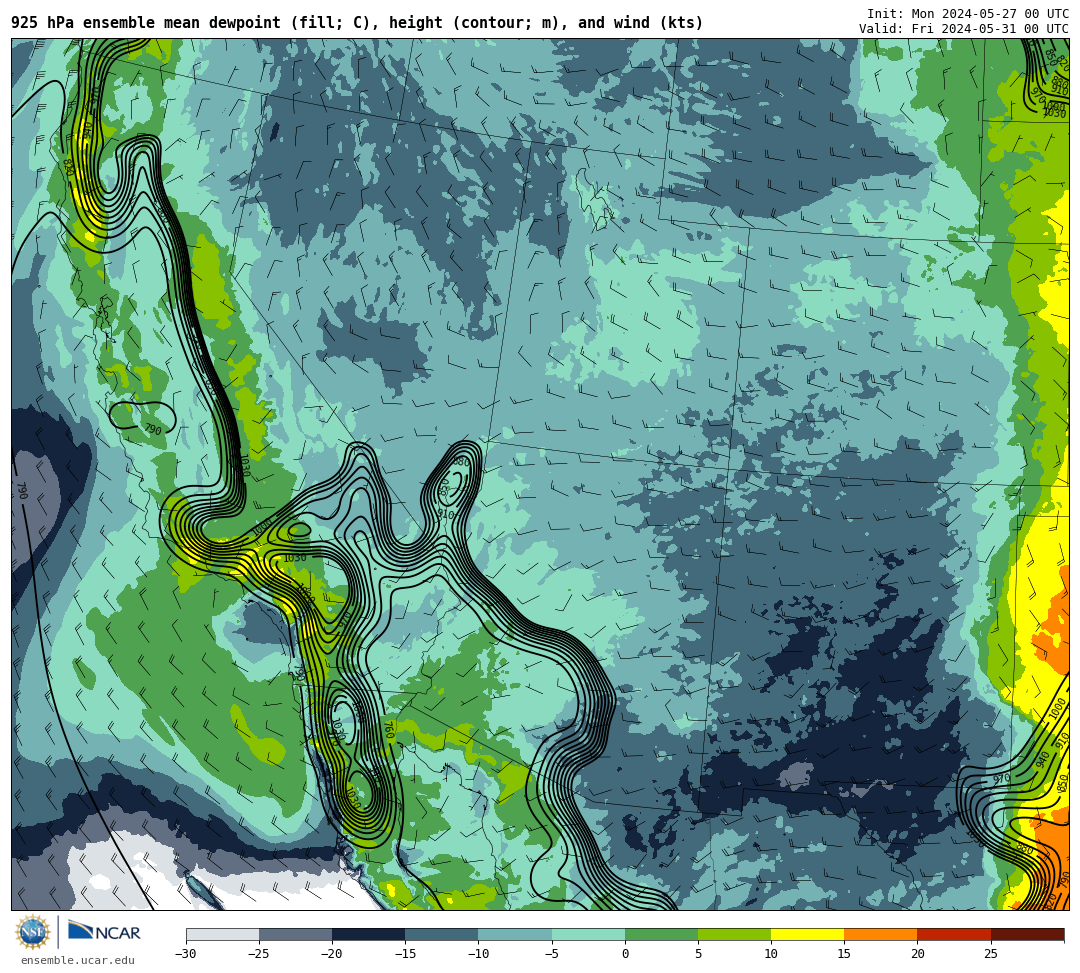Click the '790' label inside the closed offshore contour
This screenshot has width=1080, height=973.
click(153, 430)
